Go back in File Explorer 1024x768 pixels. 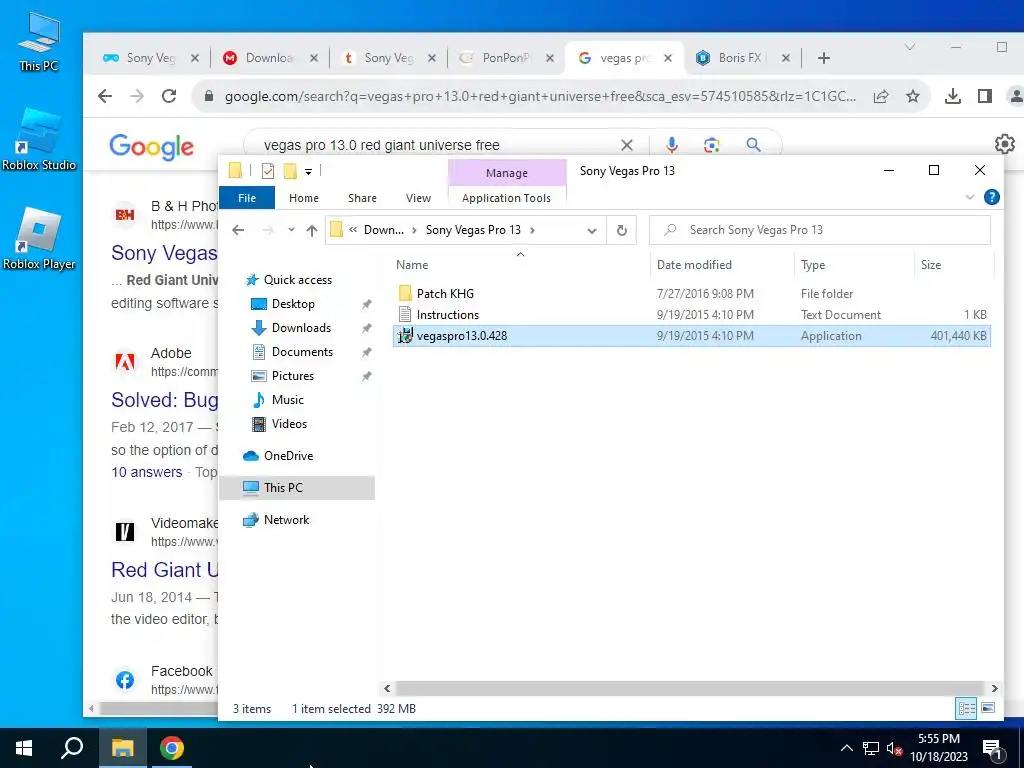pyautogui.click(x=238, y=230)
